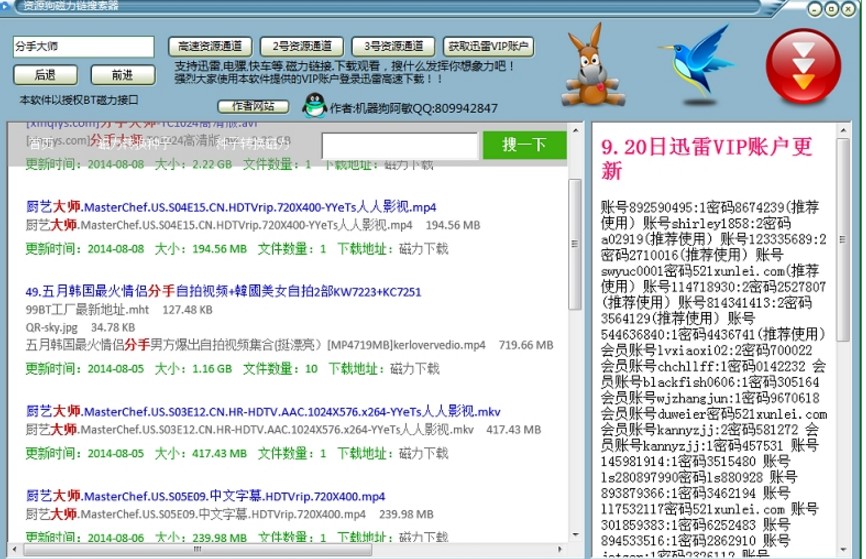Click the keyword field containing 分手大师
Screen dimensions: 866x559
tap(83, 46)
